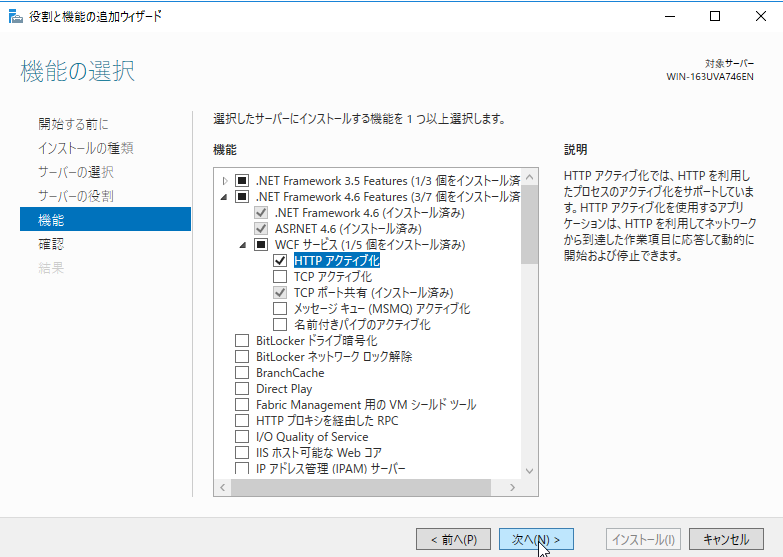Cancel the wizard with キャンセル button

725,539
